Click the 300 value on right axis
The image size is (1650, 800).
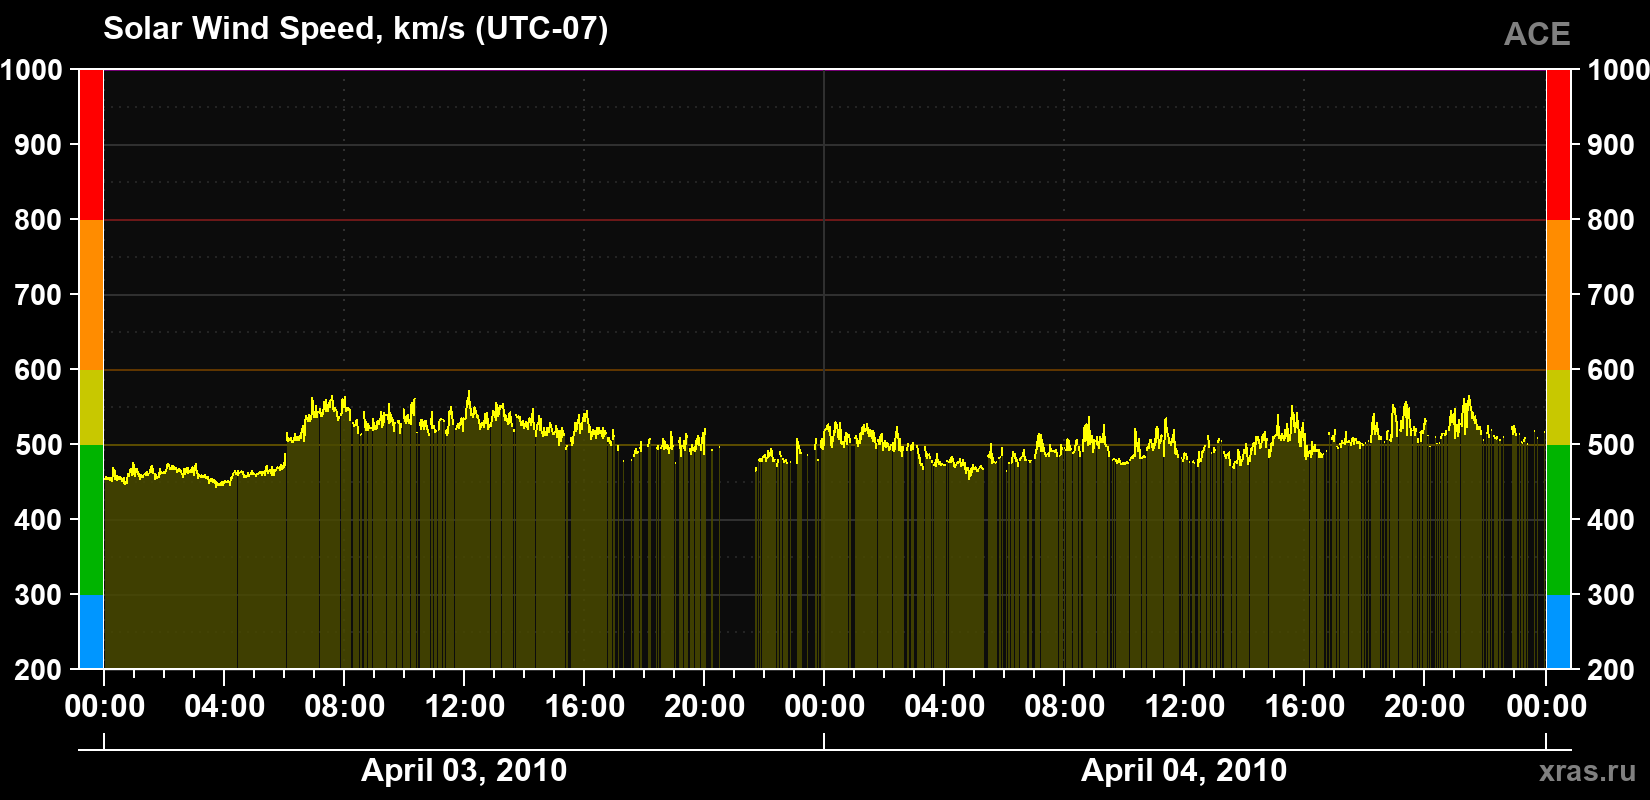1611,595
